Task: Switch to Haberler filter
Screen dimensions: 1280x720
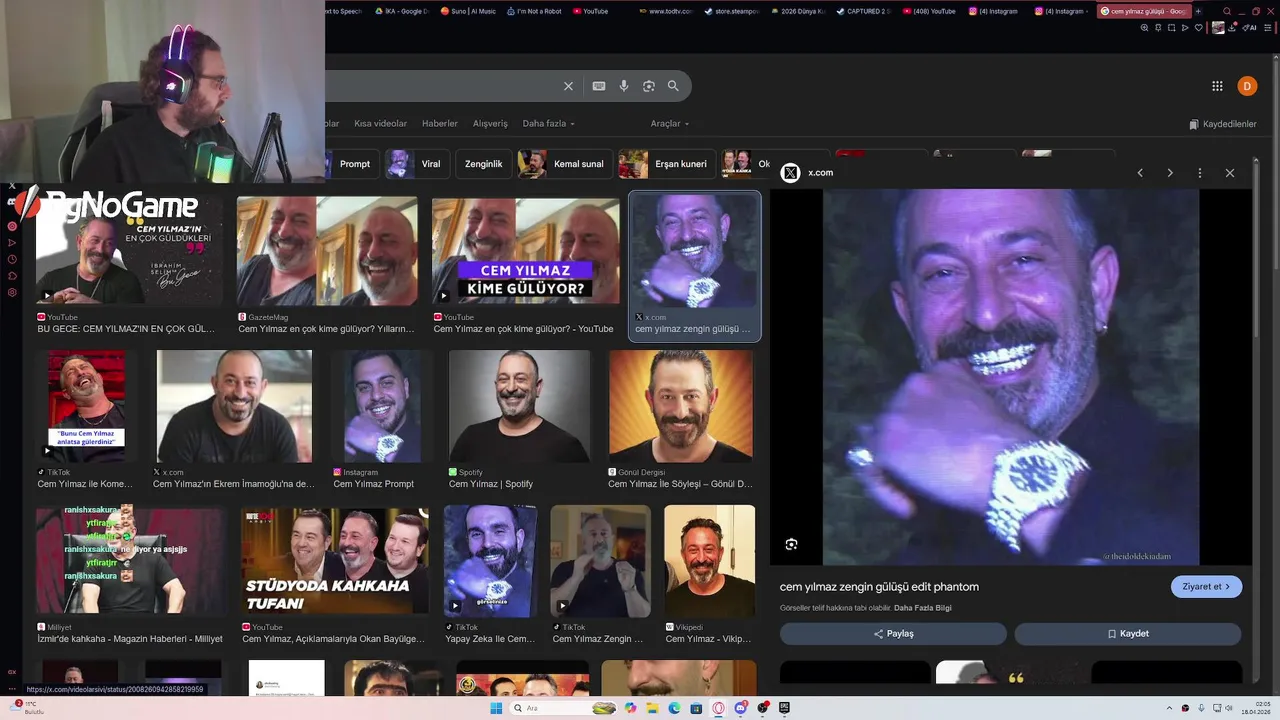Action: pos(440,124)
